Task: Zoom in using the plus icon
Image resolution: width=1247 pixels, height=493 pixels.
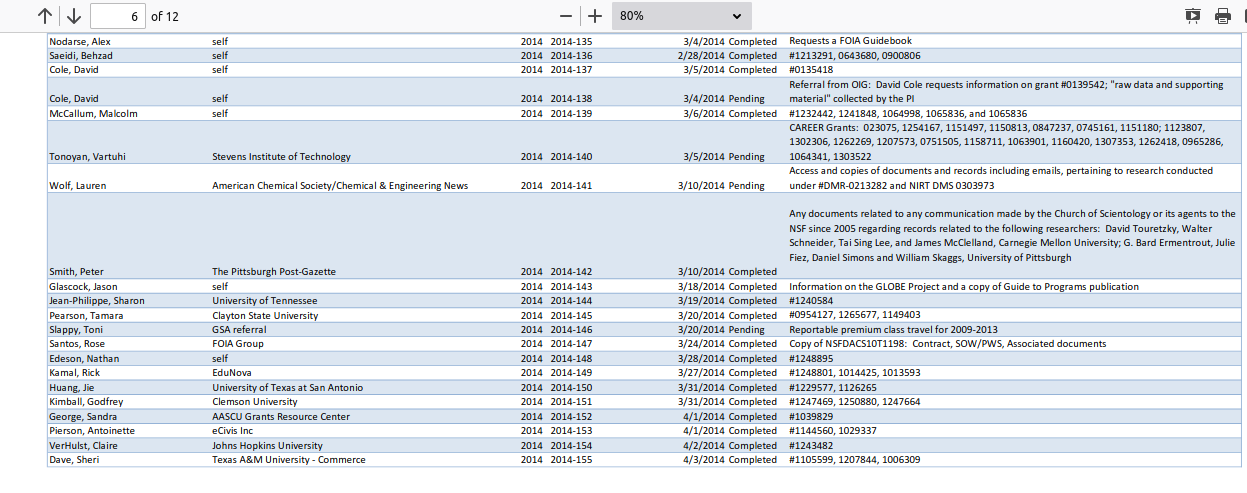Action: pyautogui.click(x=595, y=16)
